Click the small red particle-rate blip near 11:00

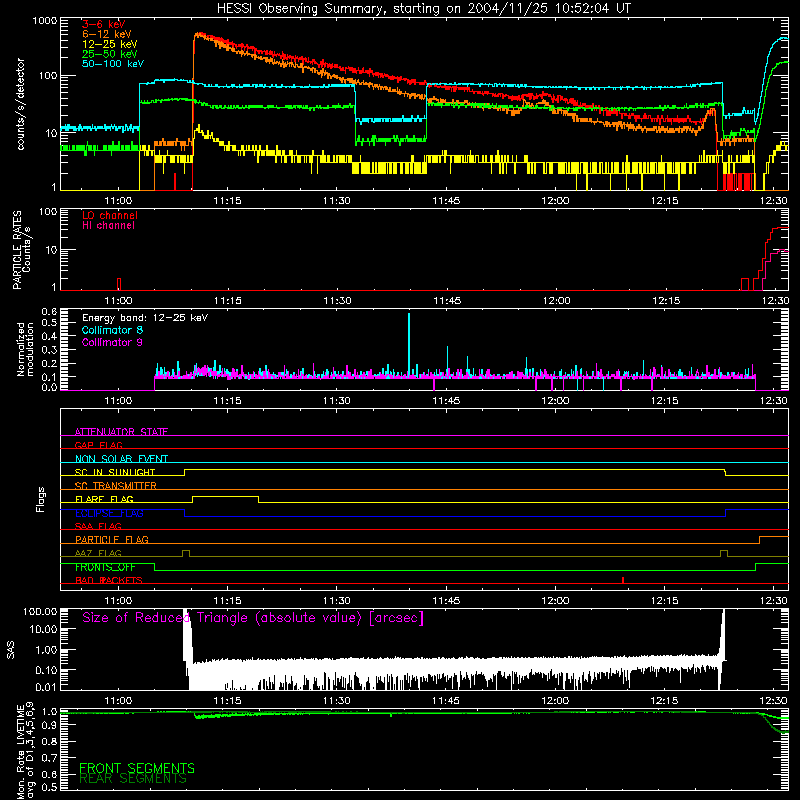pos(119,284)
